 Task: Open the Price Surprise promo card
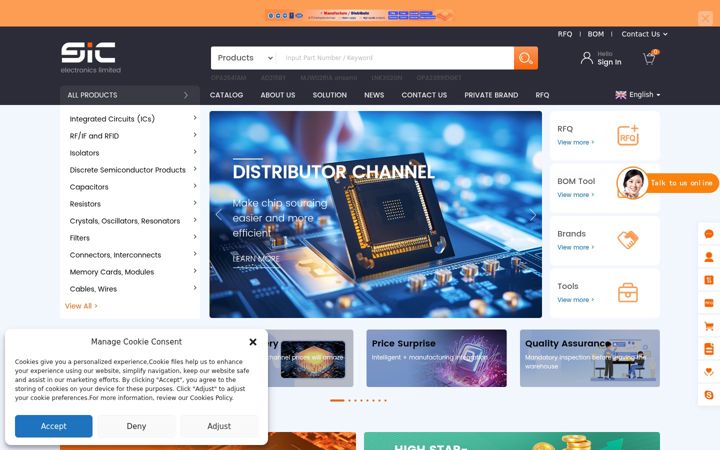tap(437, 358)
